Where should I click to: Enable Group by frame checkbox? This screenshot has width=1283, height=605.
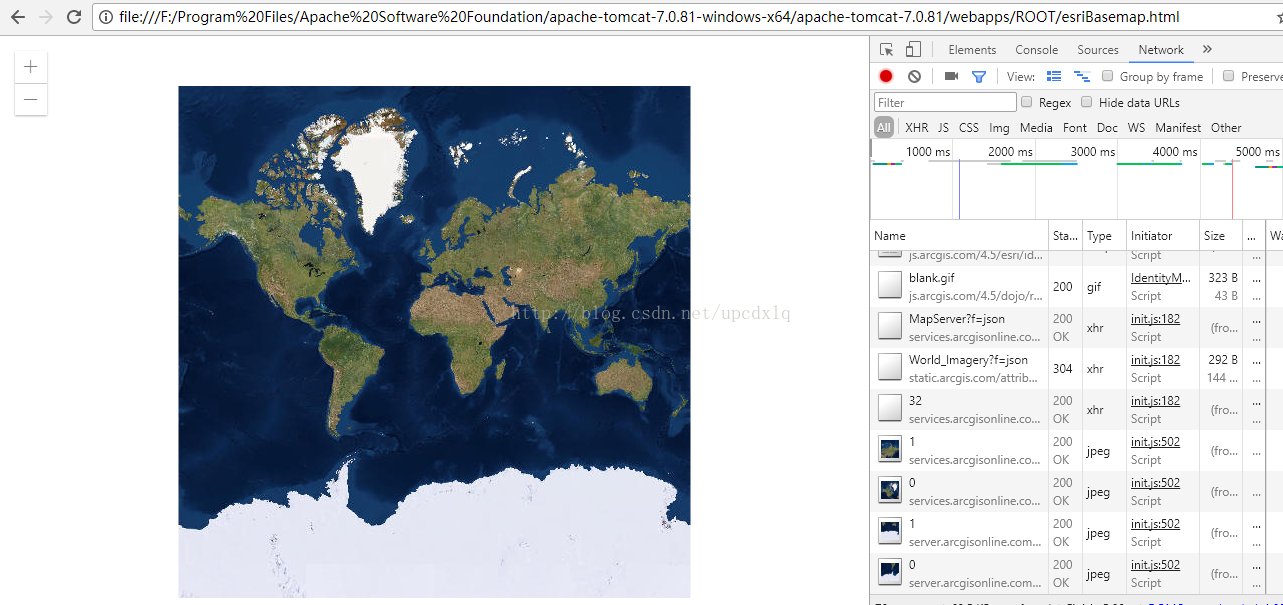(x=1108, y=76)
